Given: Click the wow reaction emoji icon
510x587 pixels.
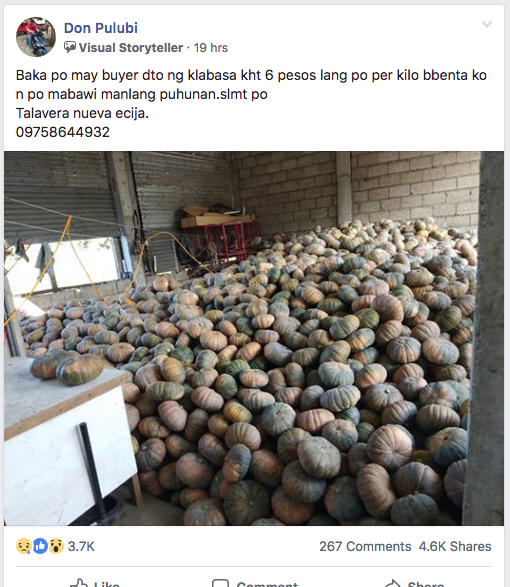Looking at the screenshot, I should click(56, 546).
